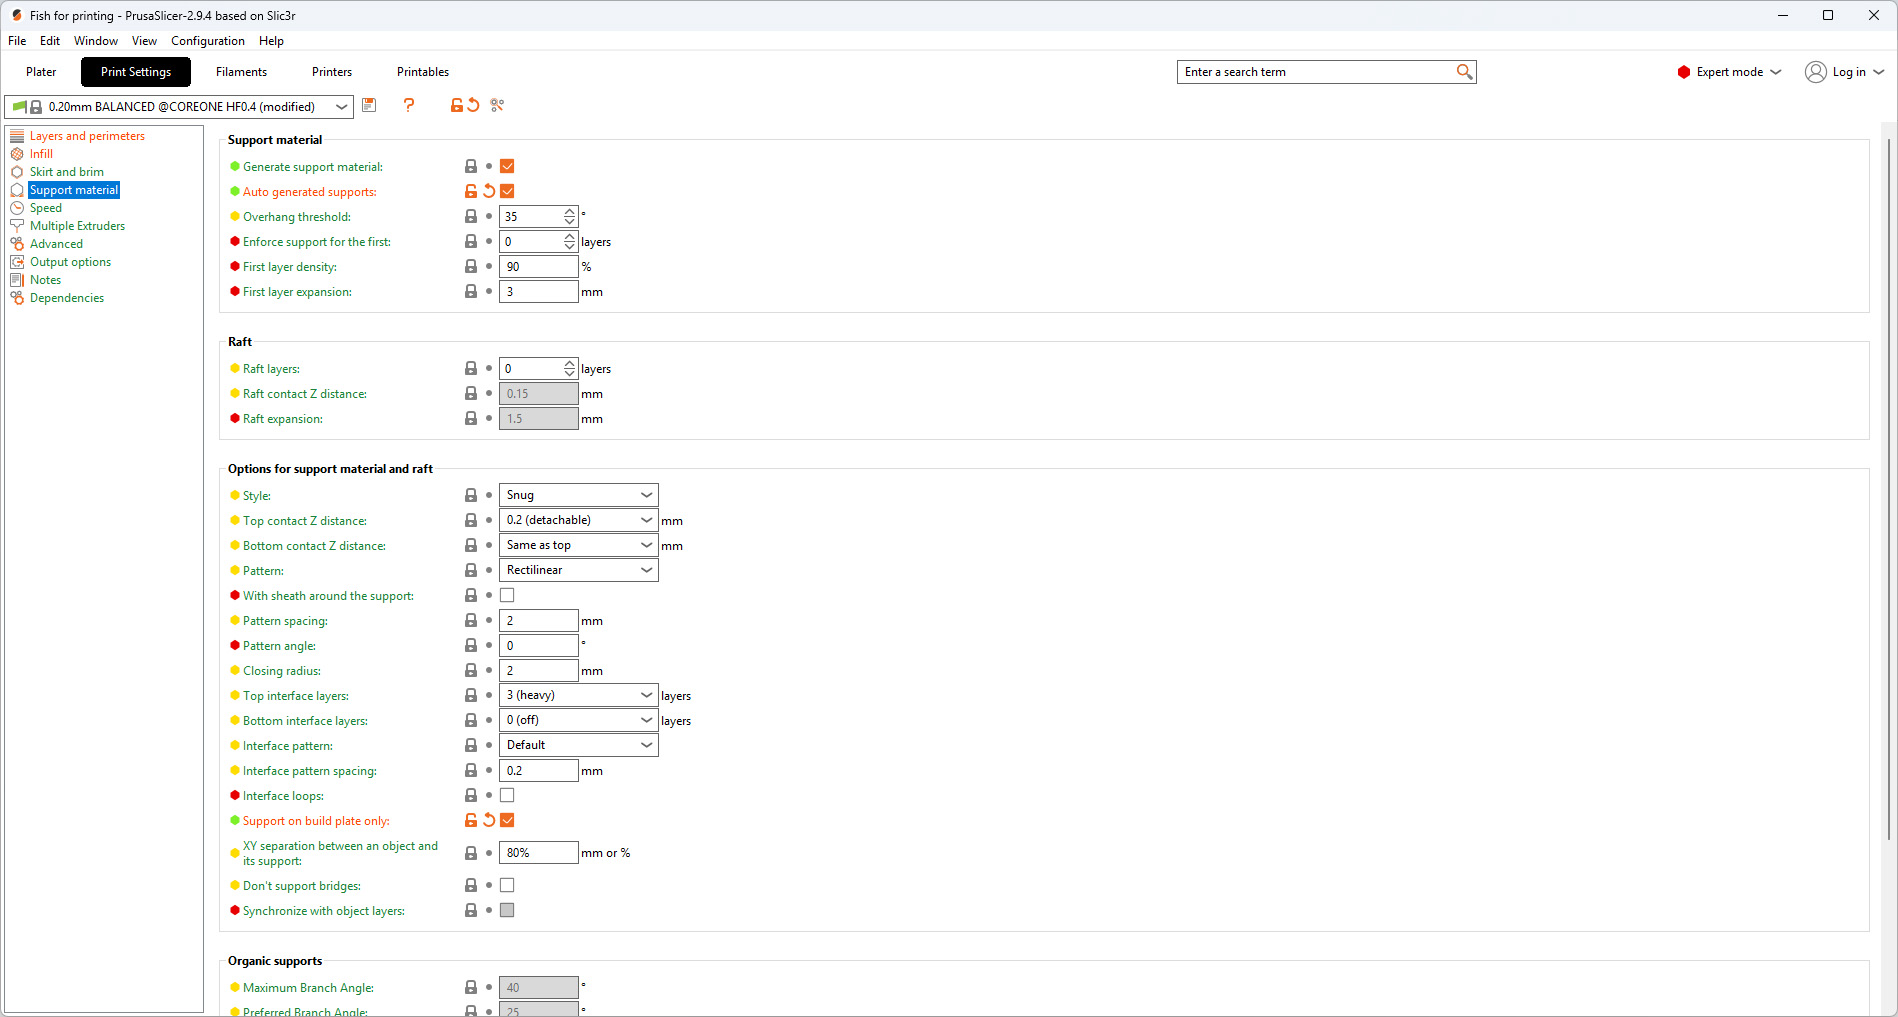The image size is (1898, 1017).
Task: Click the save preset floppy icon
Action: tap(369, 105)
